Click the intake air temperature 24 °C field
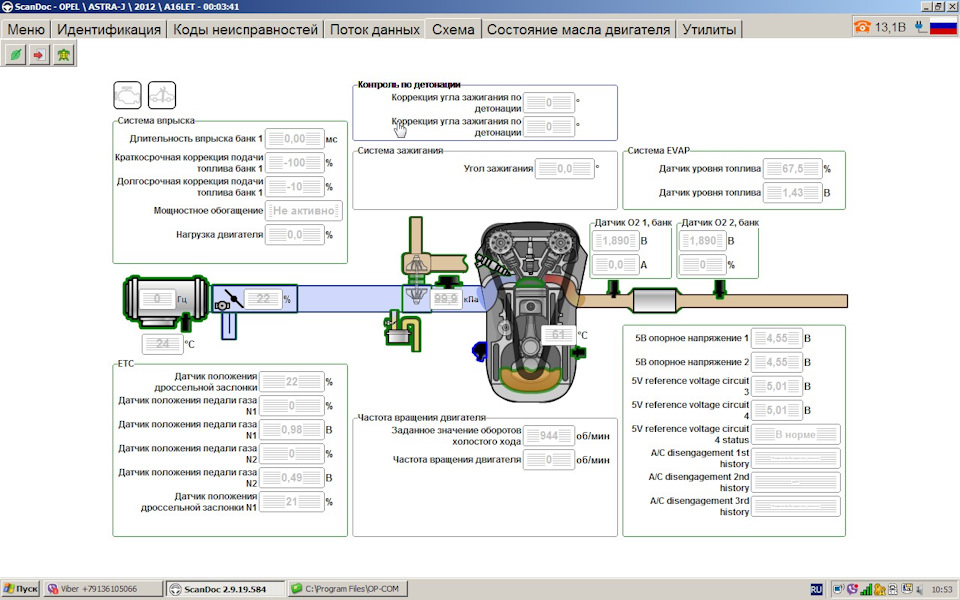The height and width of the screenshot is (600, 960). tap(162, 344)
